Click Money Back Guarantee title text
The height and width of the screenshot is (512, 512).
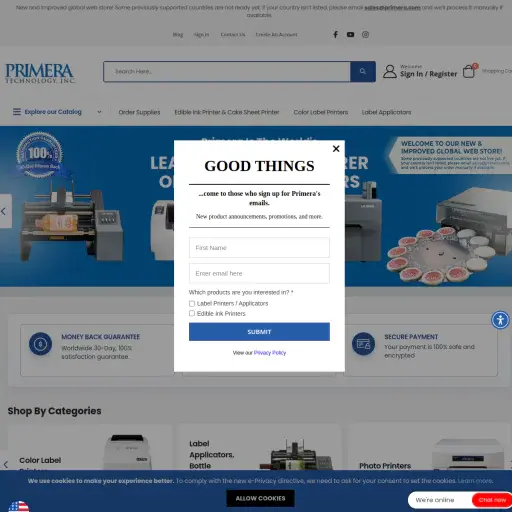click(x=101, y=337)
